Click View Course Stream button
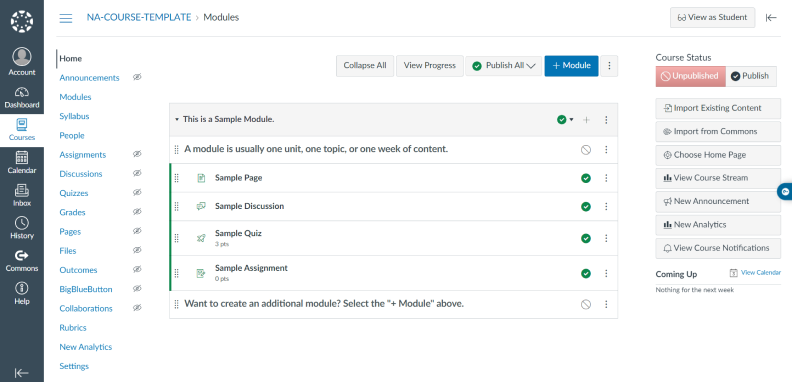Viewport: 792px width, 382px height. 718,178
